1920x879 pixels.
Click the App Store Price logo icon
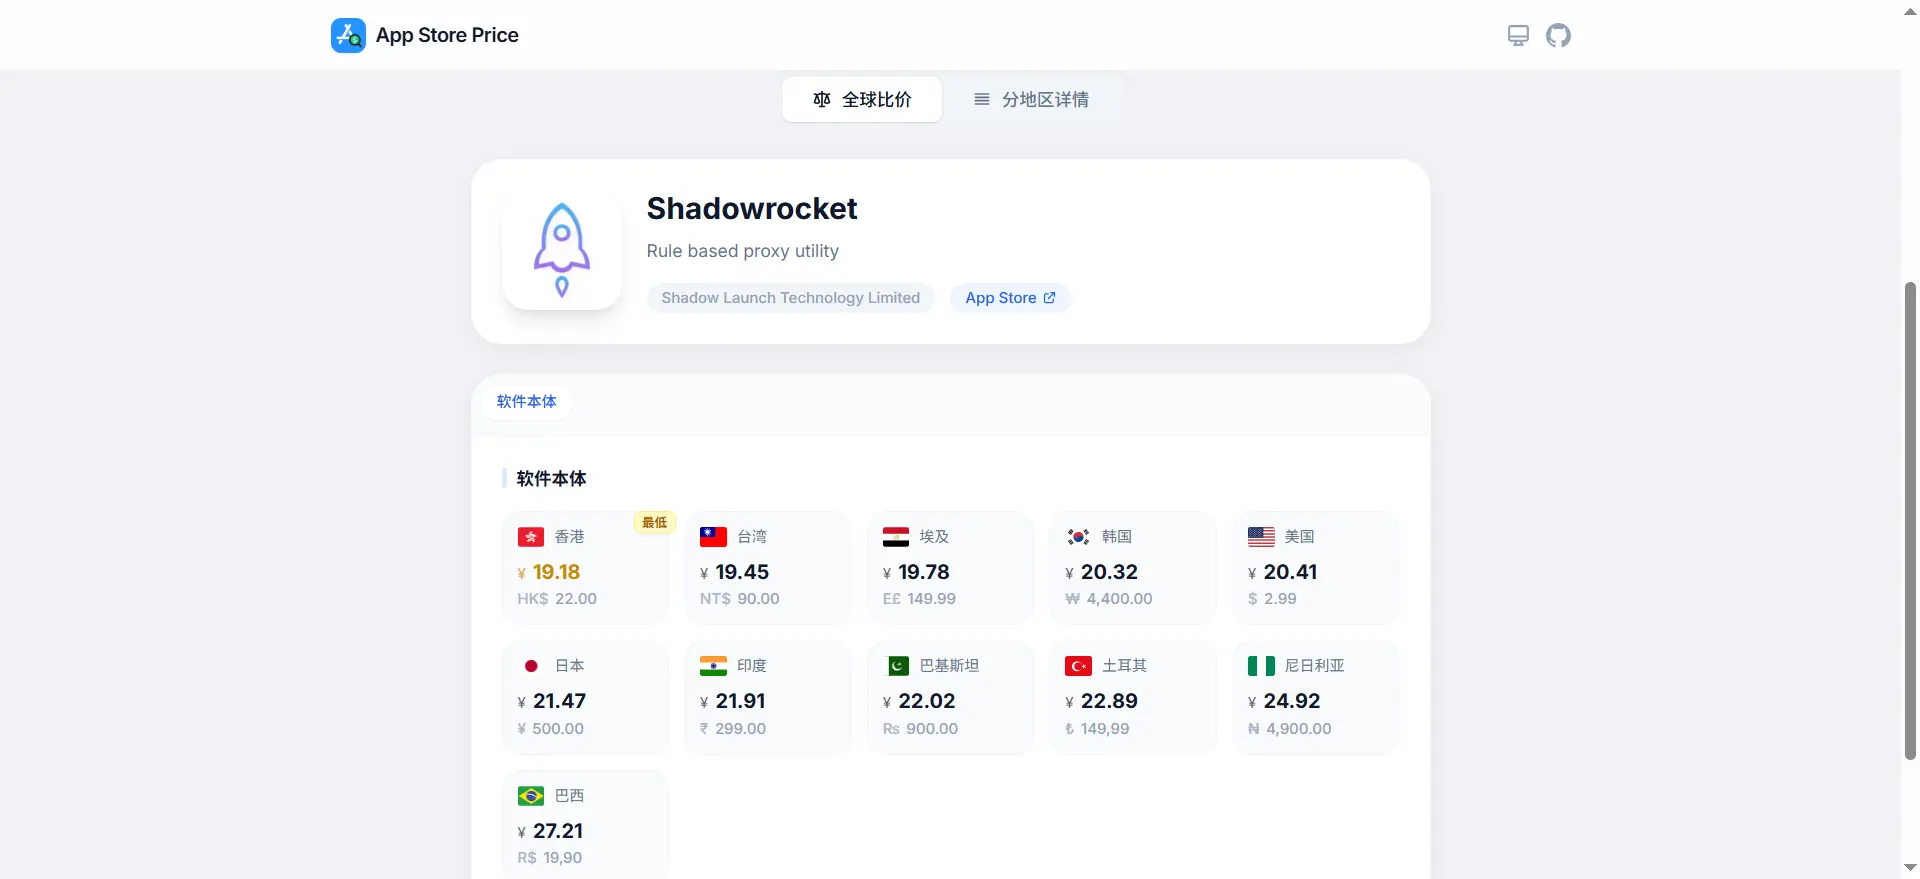(x=348, y=35)
